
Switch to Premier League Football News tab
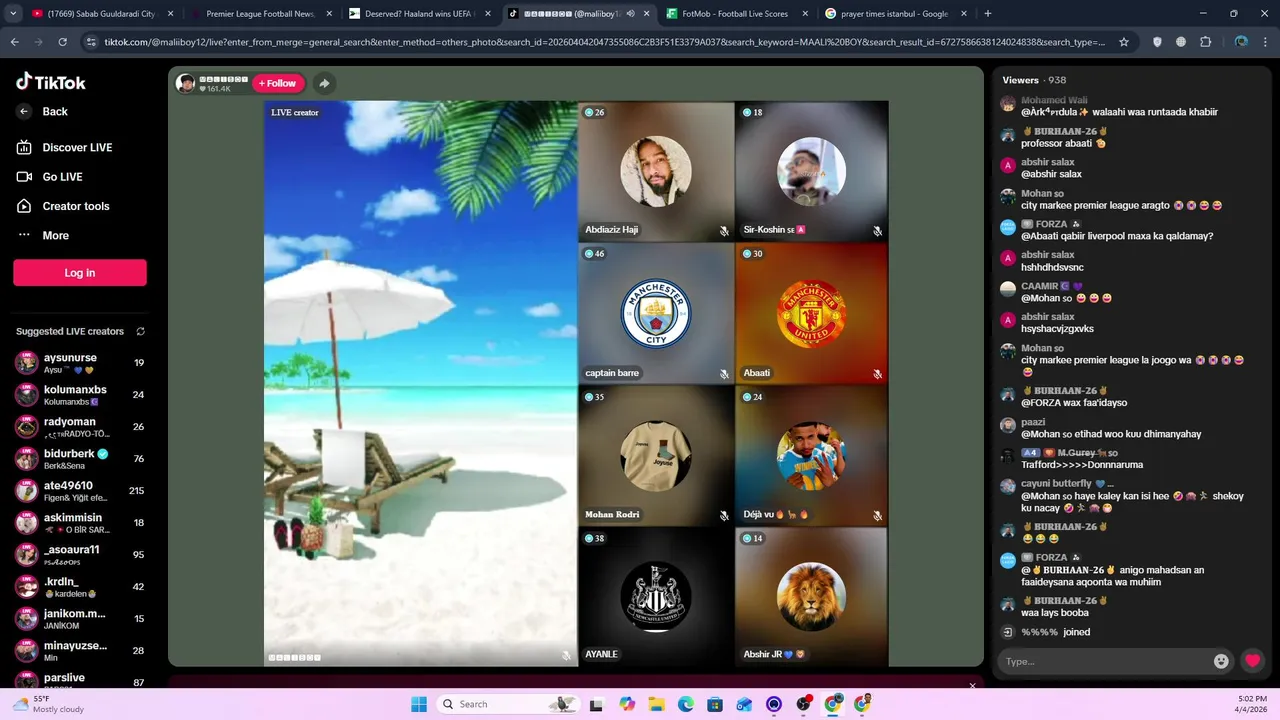260,14
